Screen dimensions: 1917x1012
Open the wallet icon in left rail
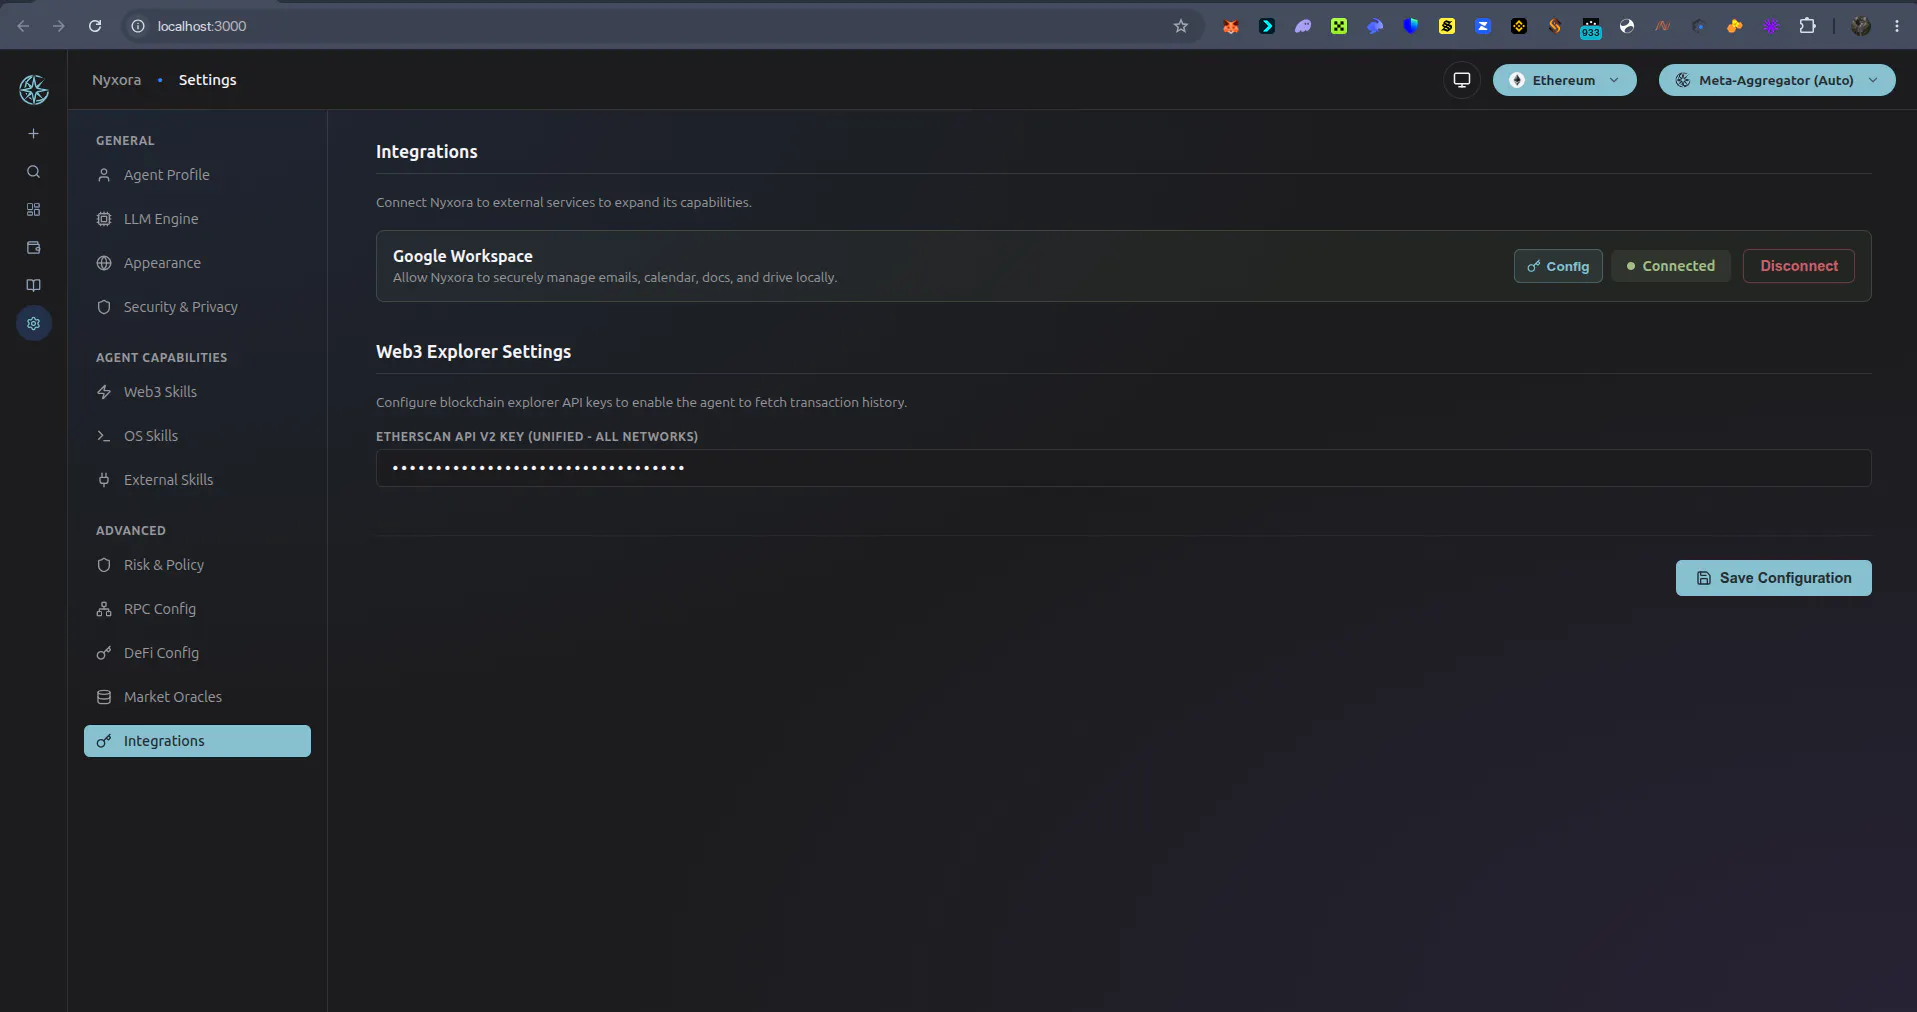[33, 248]
